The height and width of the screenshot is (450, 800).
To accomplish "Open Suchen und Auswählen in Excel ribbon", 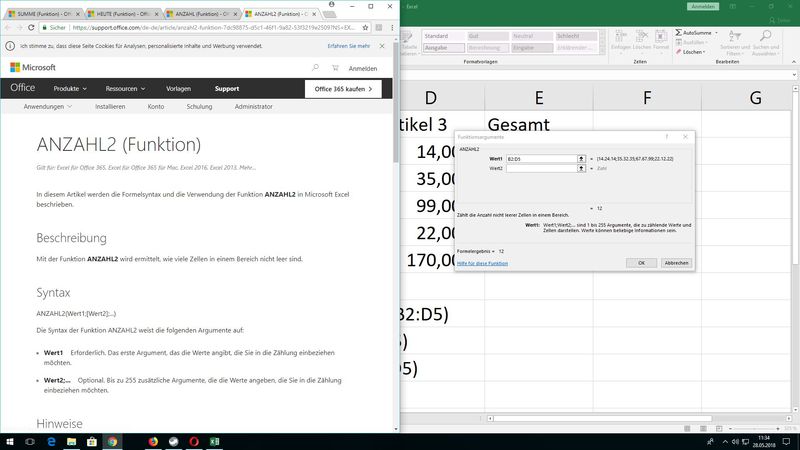I will [765, 42].
